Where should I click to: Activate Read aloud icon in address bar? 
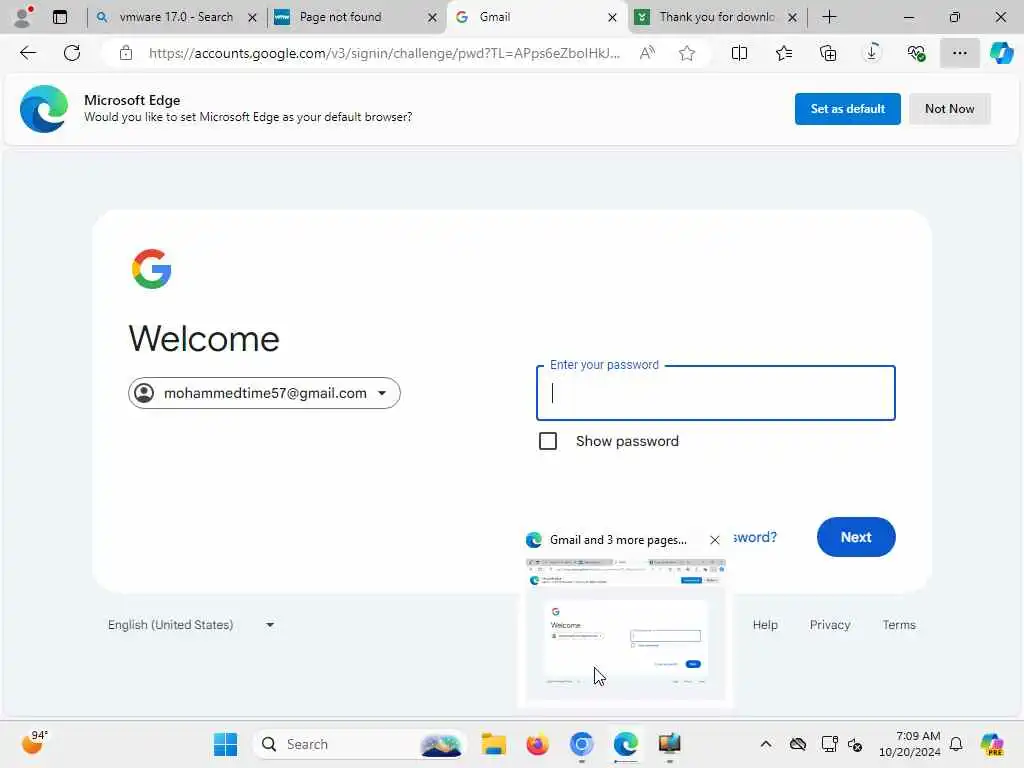click(x=647, y=53)
